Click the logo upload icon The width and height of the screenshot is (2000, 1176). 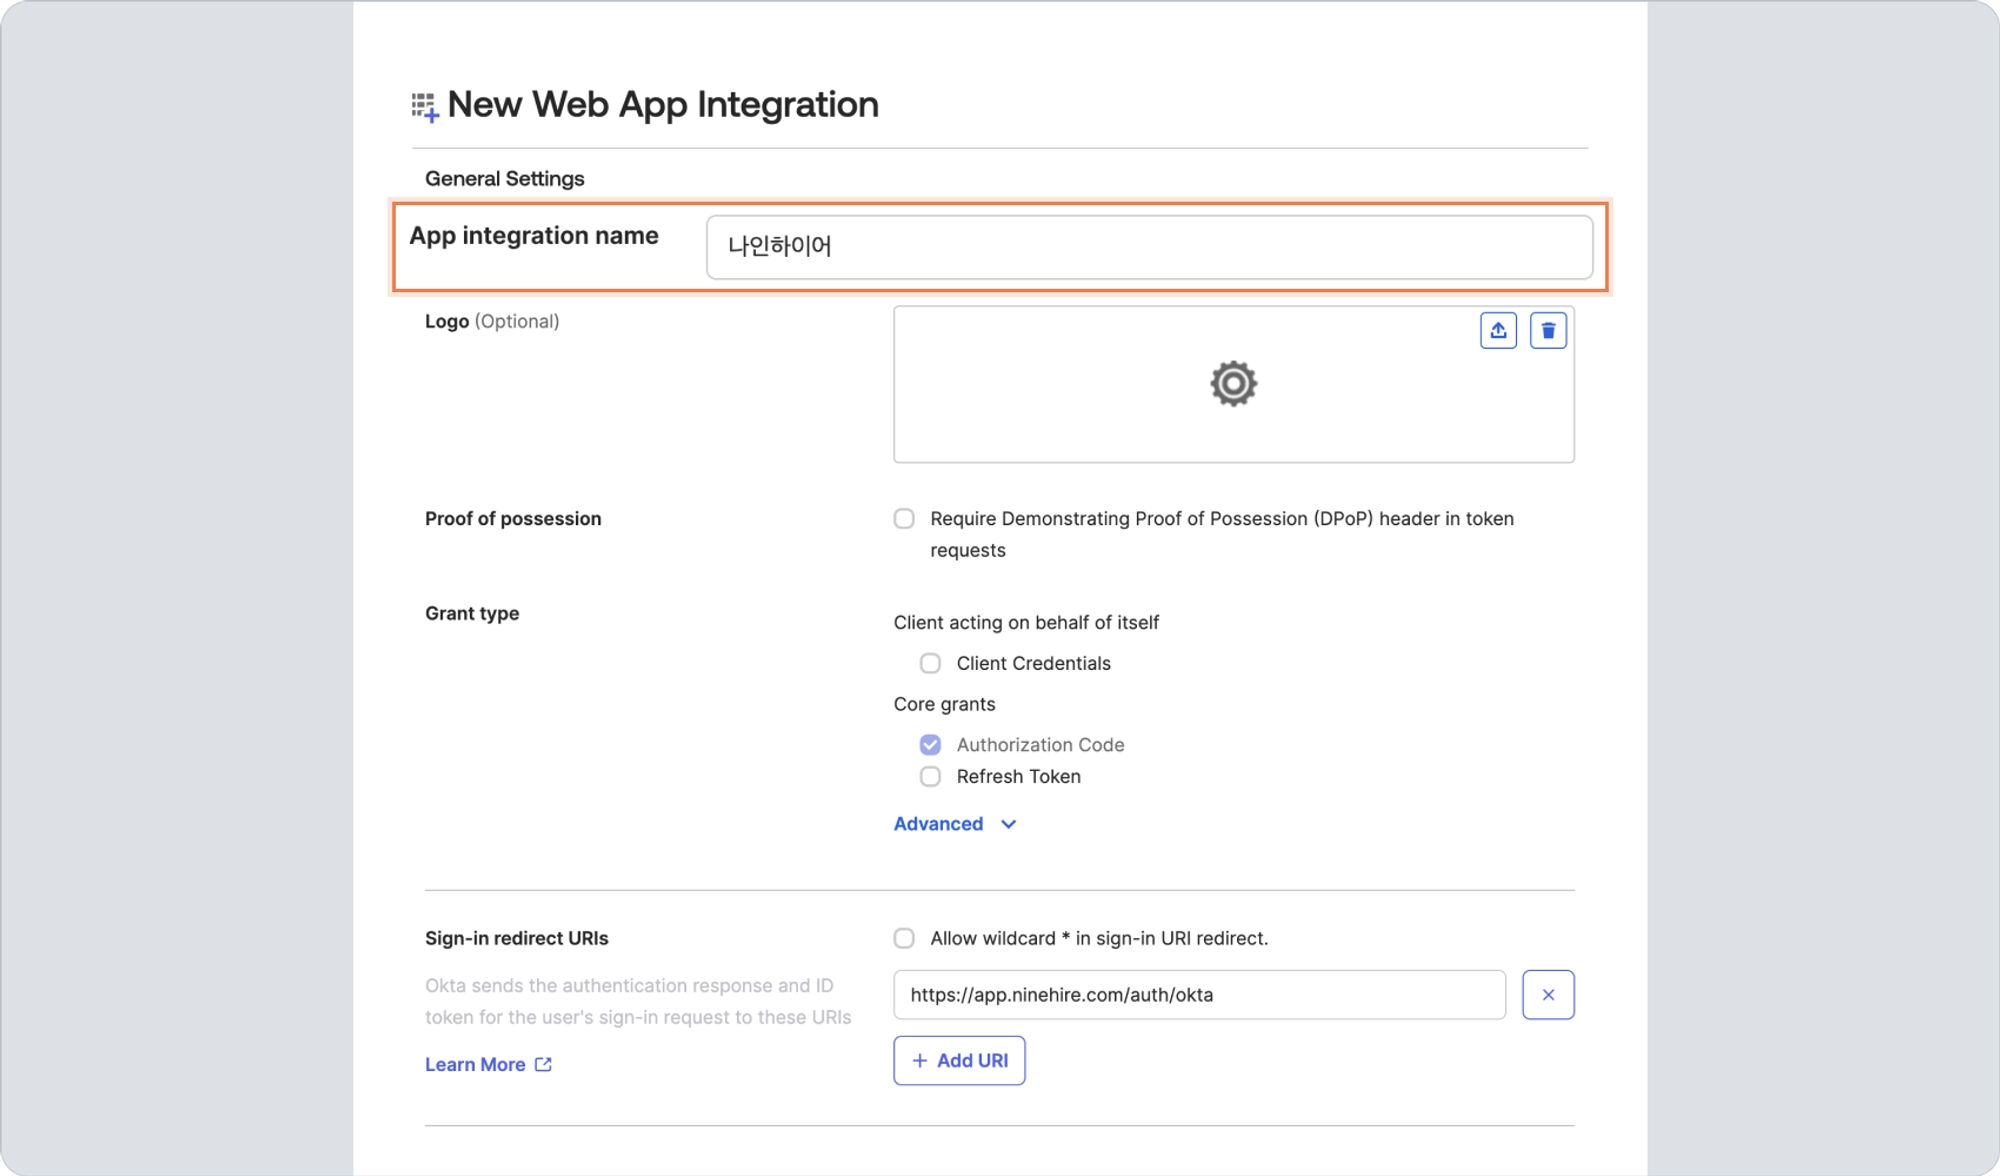click(x=1498, y=330)
